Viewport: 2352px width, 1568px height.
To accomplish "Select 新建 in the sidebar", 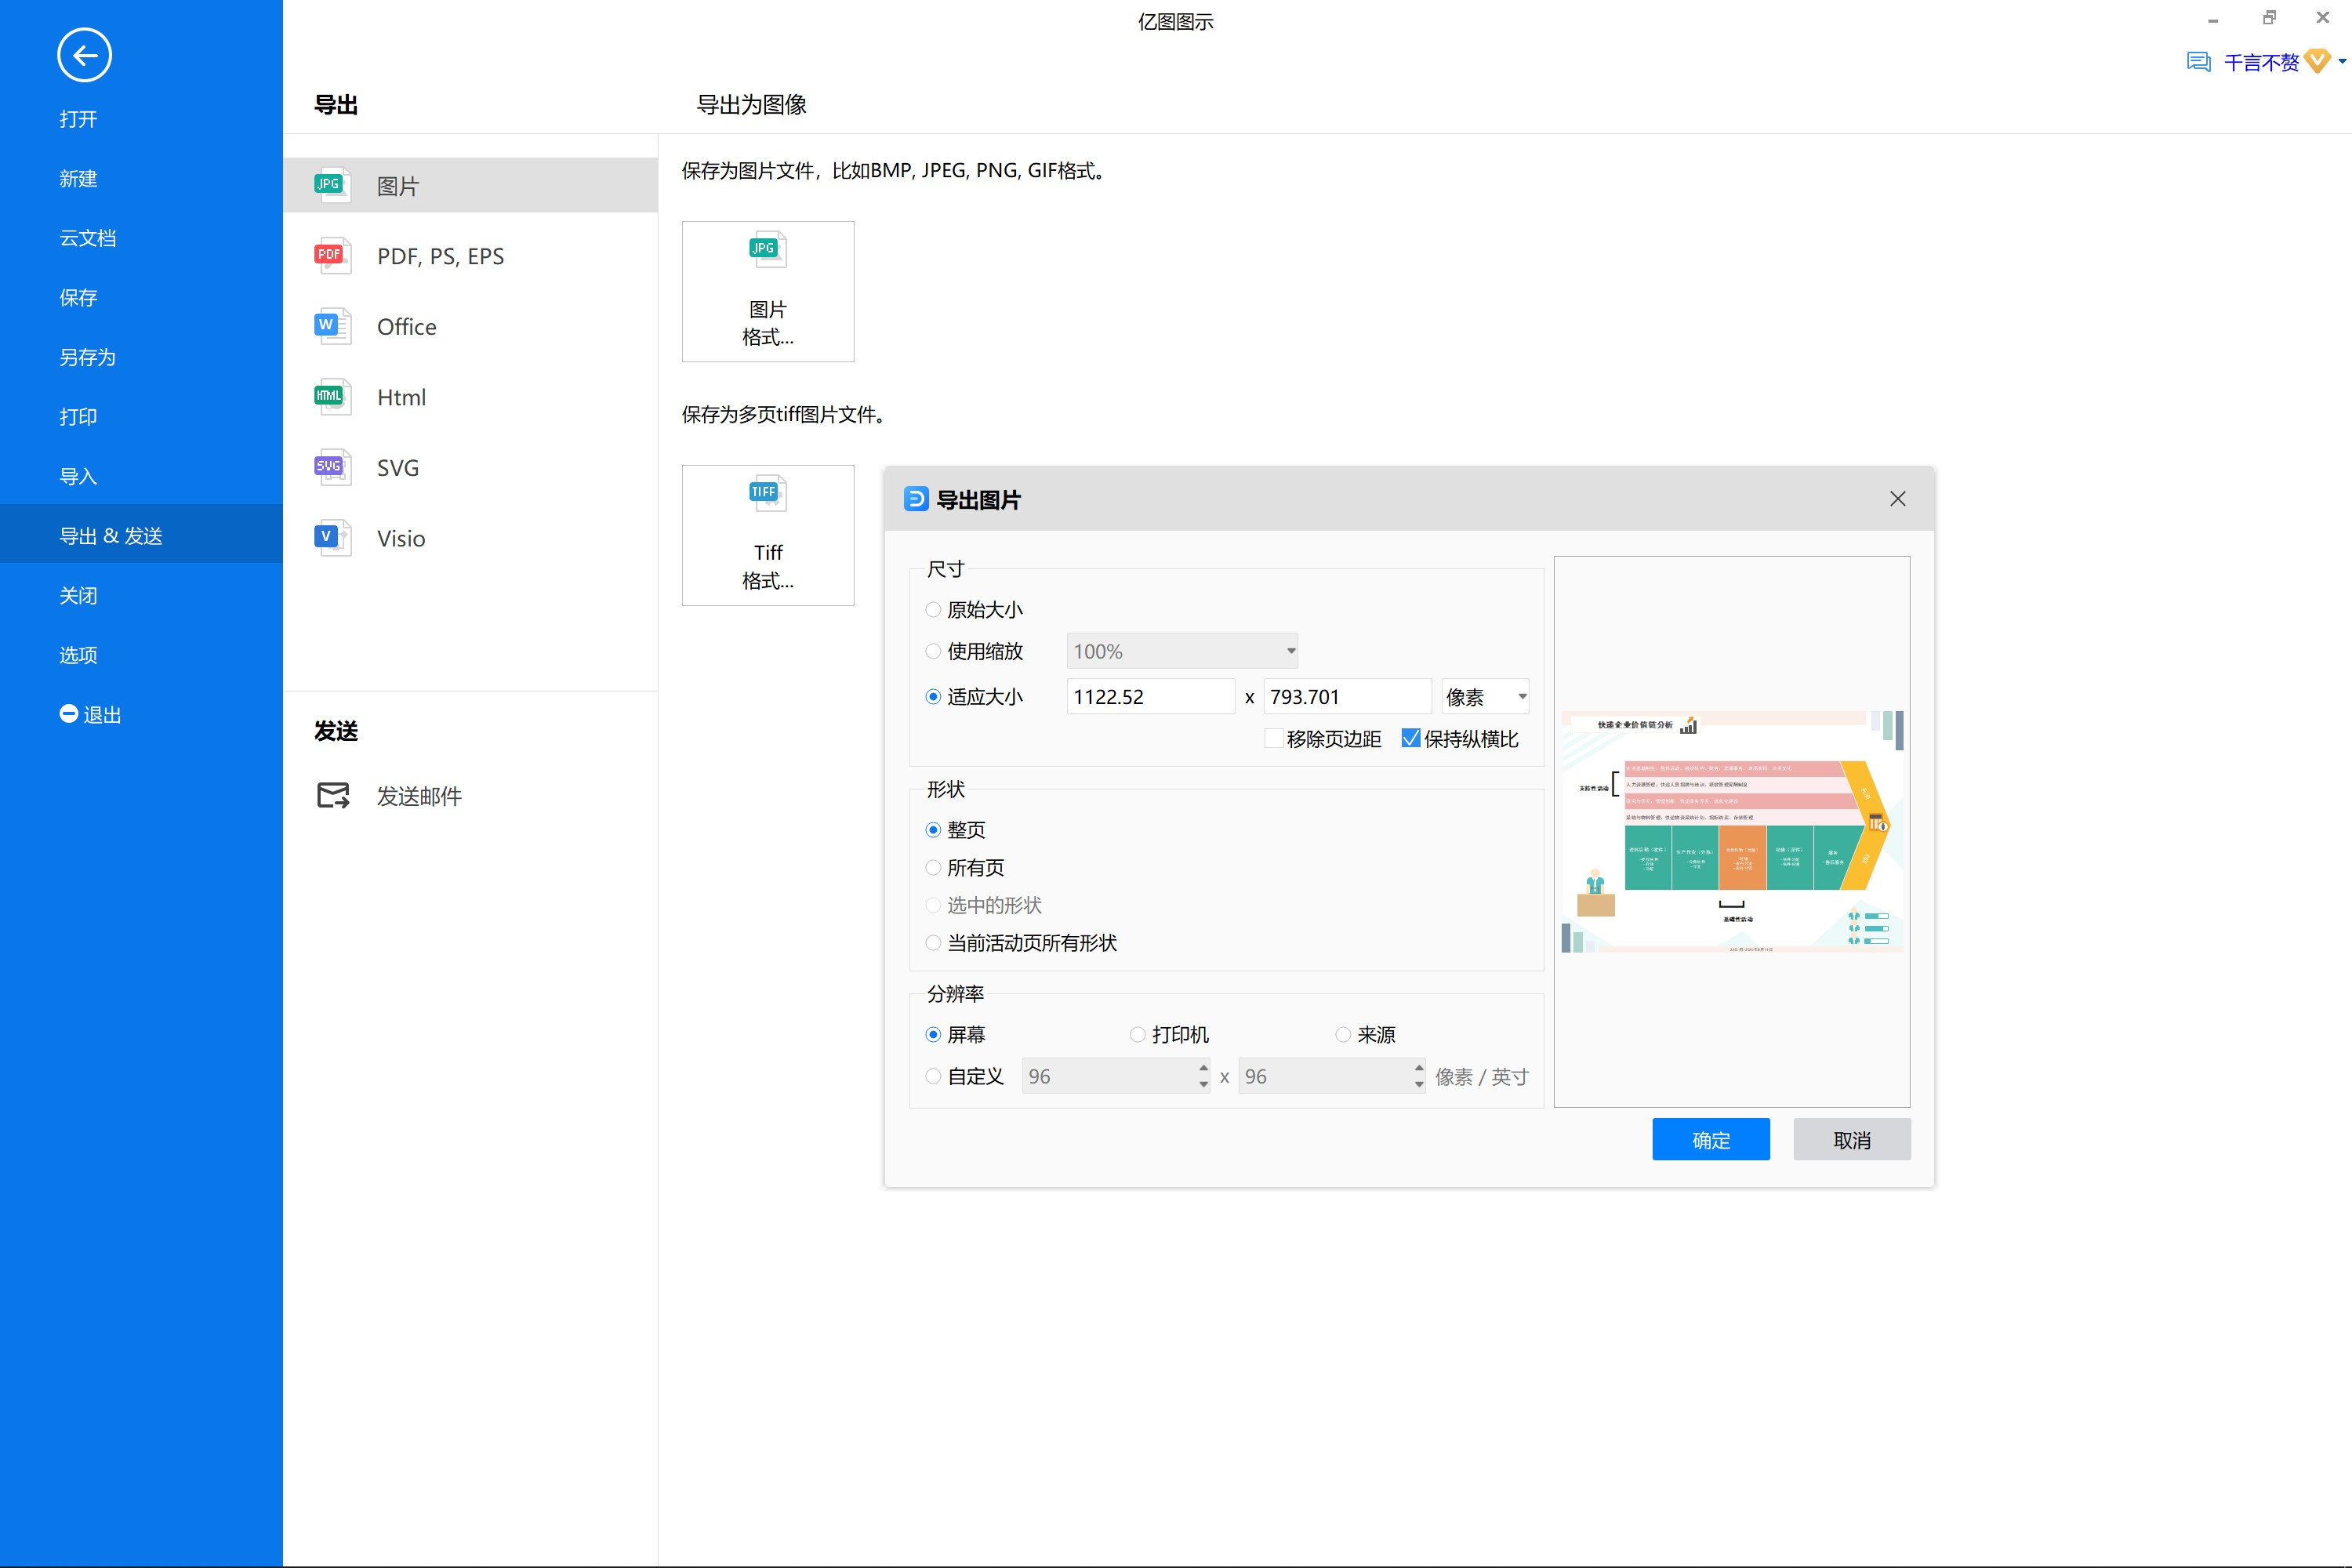I will [78, 178].
